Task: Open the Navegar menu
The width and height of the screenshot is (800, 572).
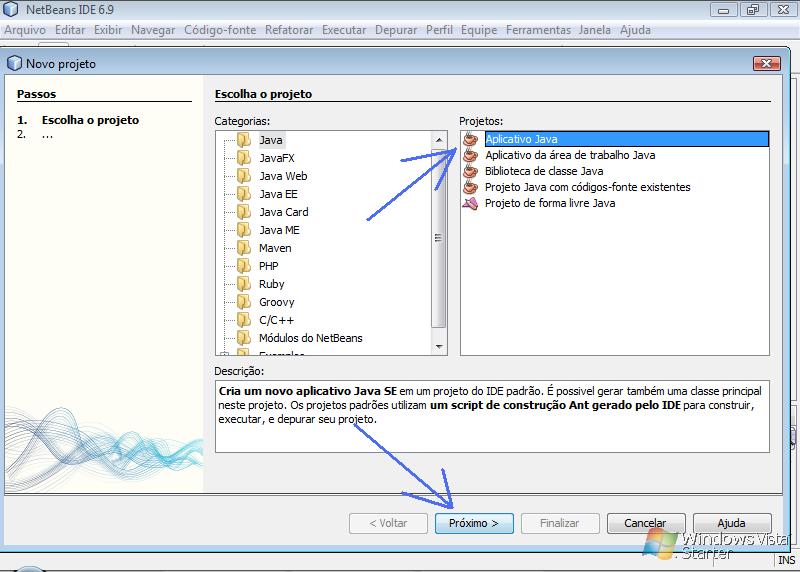Action: [x=153, y=30]
